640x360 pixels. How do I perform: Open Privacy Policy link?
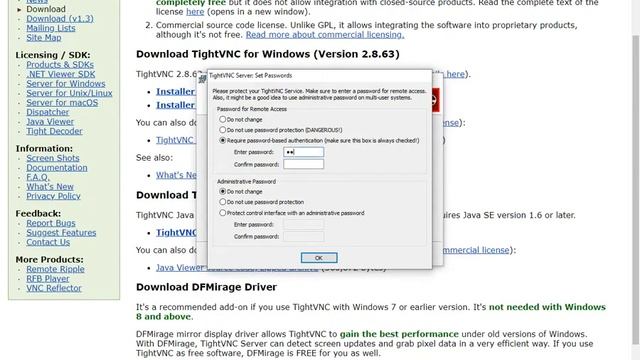[53, 196]
